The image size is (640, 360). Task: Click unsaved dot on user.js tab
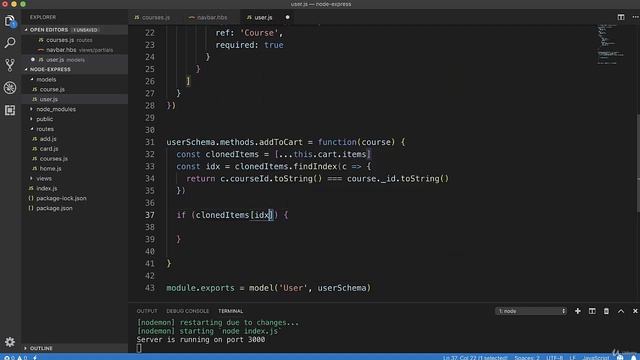[x=287, y=17]
